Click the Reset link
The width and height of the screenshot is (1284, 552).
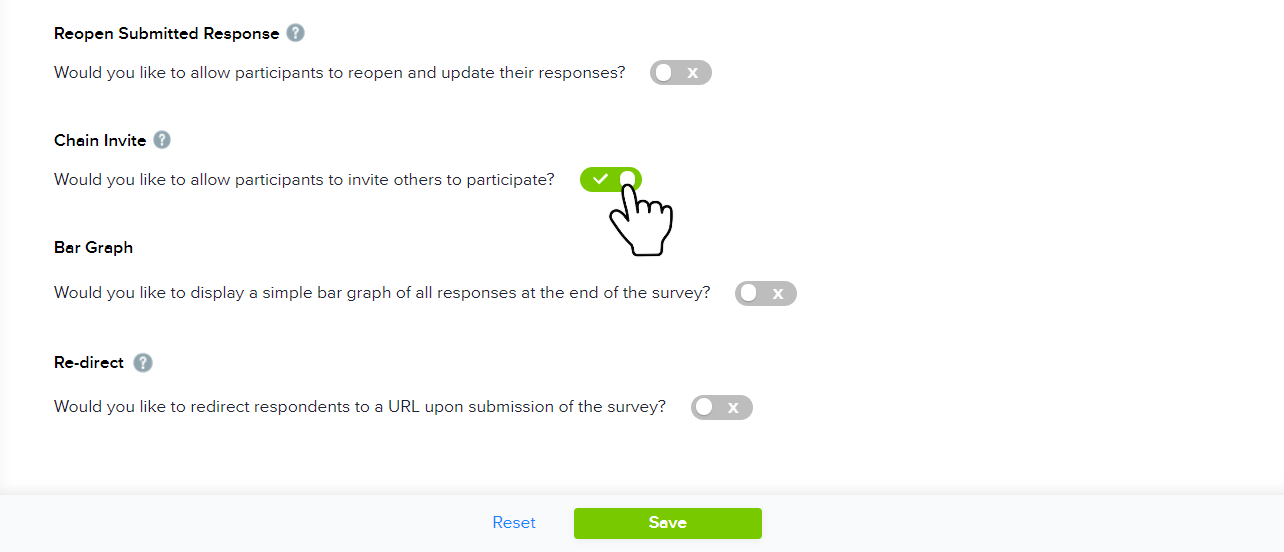(514, 523)
